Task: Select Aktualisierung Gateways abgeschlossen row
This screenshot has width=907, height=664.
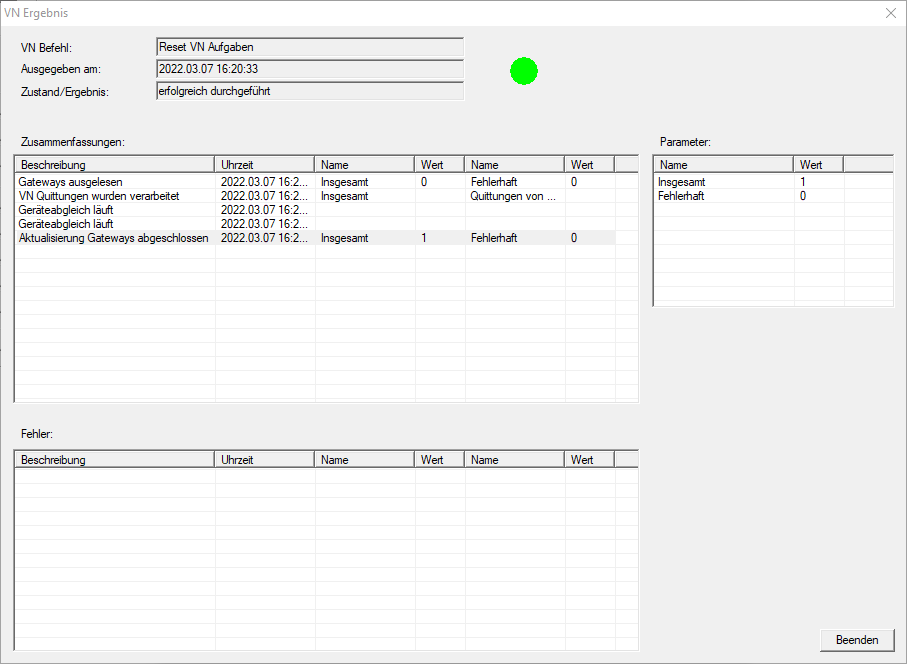Action: click(x=113, y=239)
